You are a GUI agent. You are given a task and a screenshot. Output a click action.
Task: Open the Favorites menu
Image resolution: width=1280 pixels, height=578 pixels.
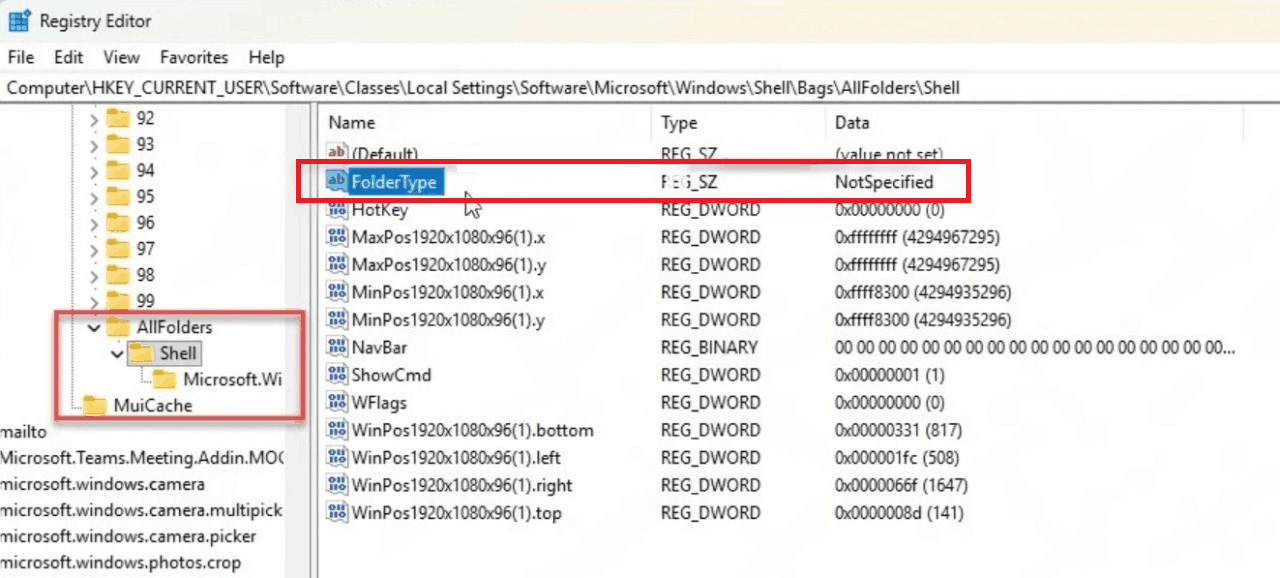(x=194, y=57)
